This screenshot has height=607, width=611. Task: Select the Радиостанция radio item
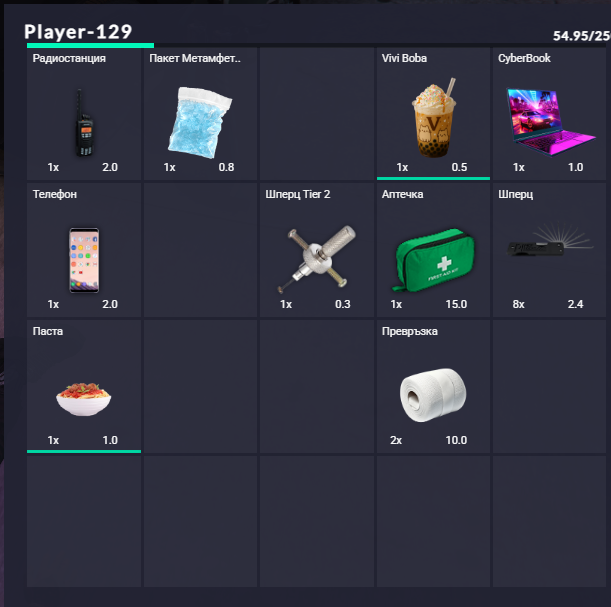pyautogui.click(x=84, y=114)
